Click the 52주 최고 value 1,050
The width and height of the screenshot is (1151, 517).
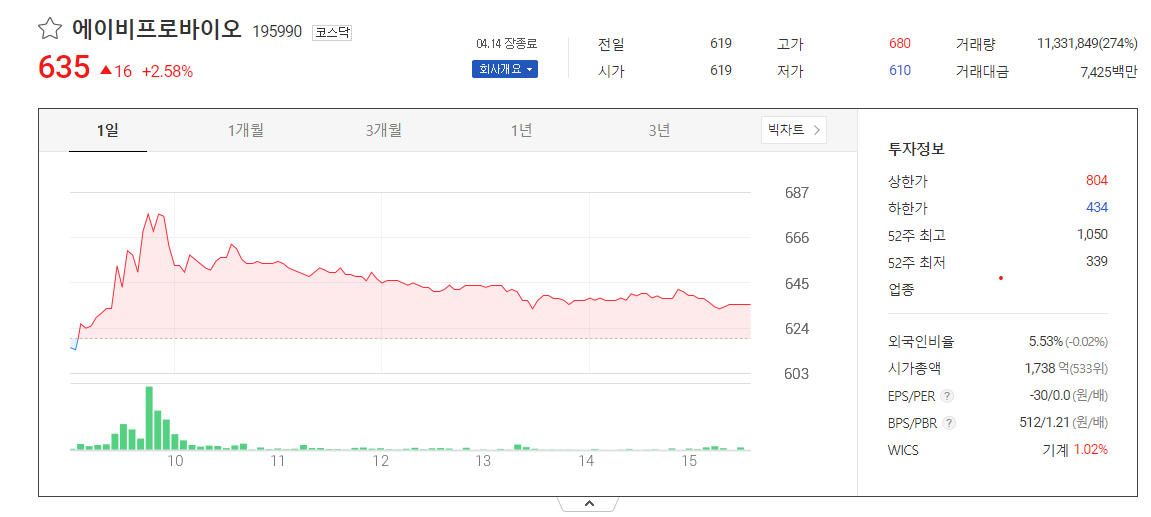1092,234
